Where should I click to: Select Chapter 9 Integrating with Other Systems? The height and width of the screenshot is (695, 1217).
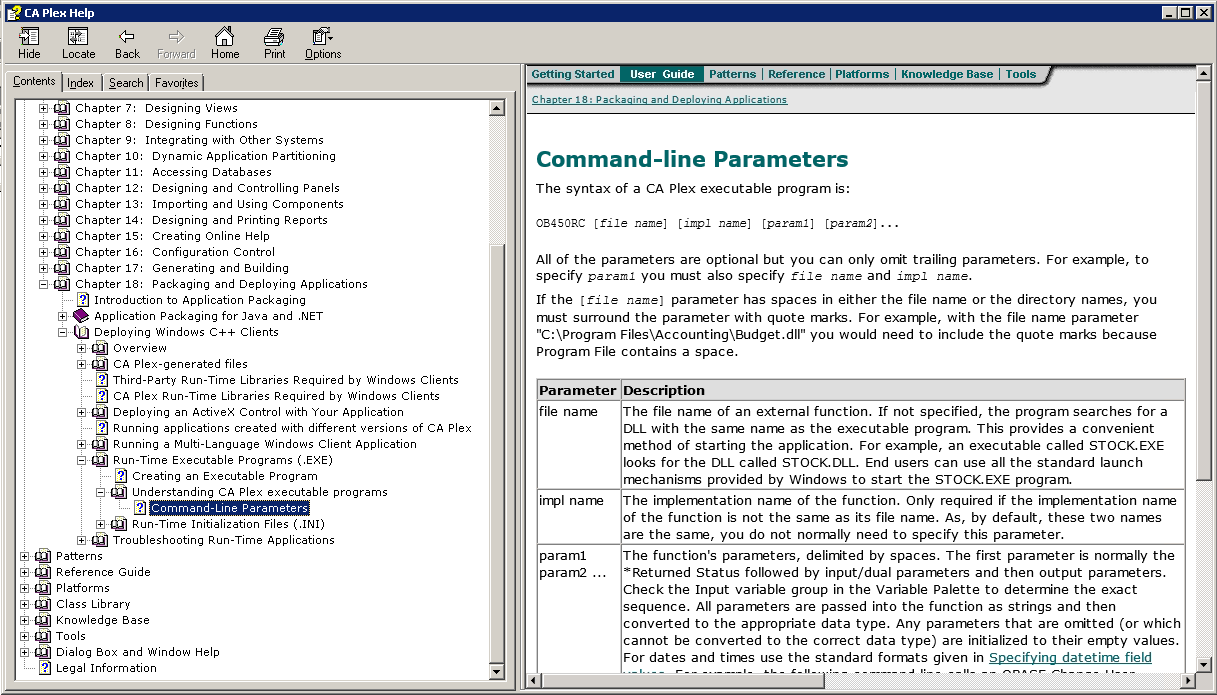tap(199, 140)
